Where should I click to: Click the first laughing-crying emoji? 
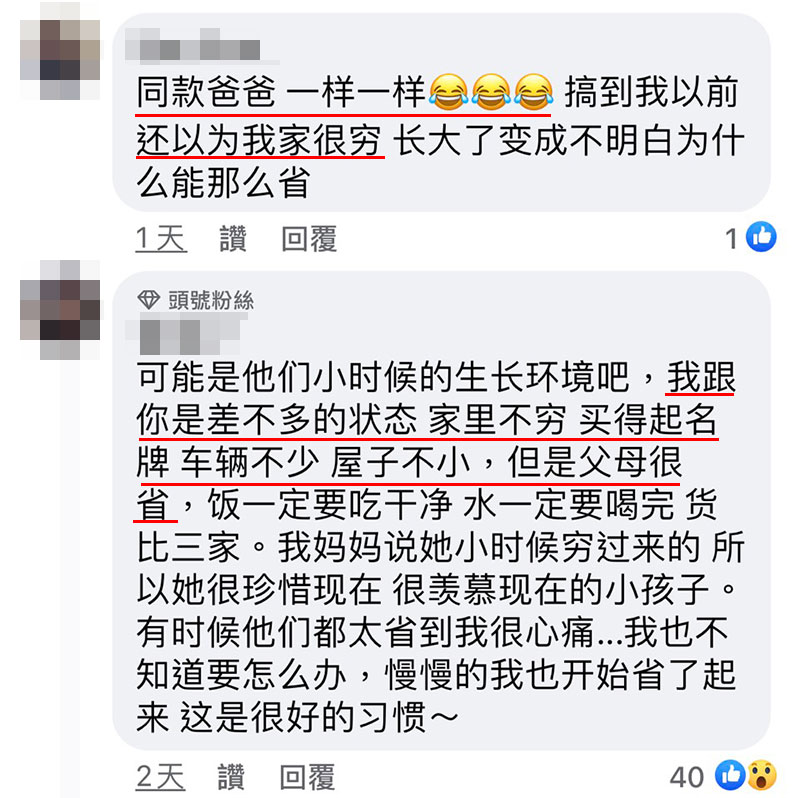click(x=448, y=92)
